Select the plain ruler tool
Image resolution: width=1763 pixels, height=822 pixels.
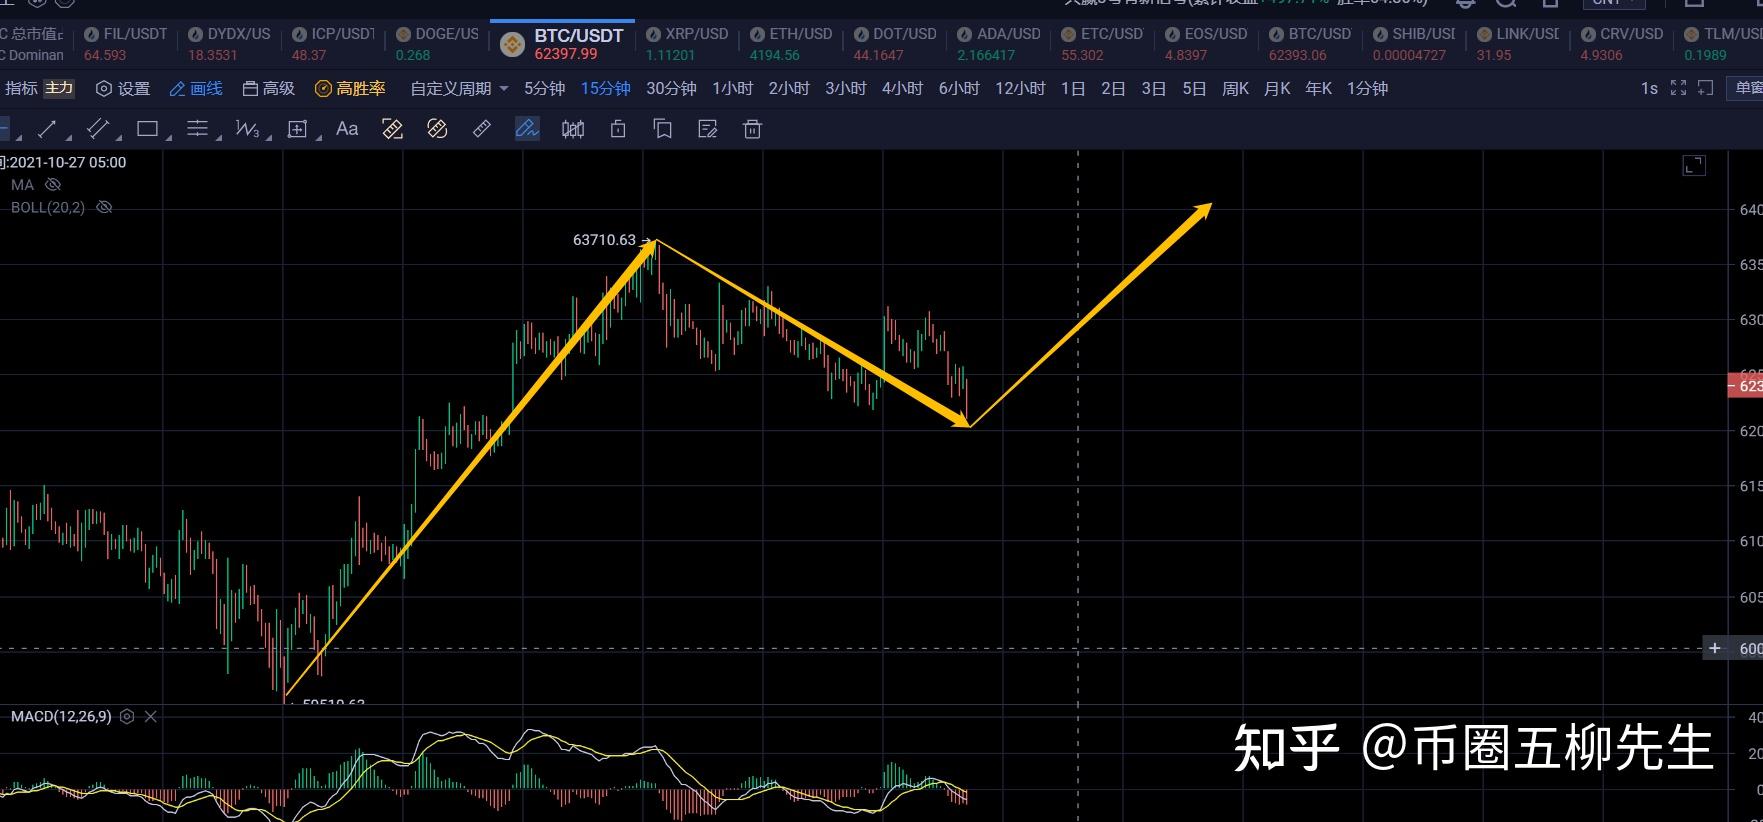pos(481,129)
